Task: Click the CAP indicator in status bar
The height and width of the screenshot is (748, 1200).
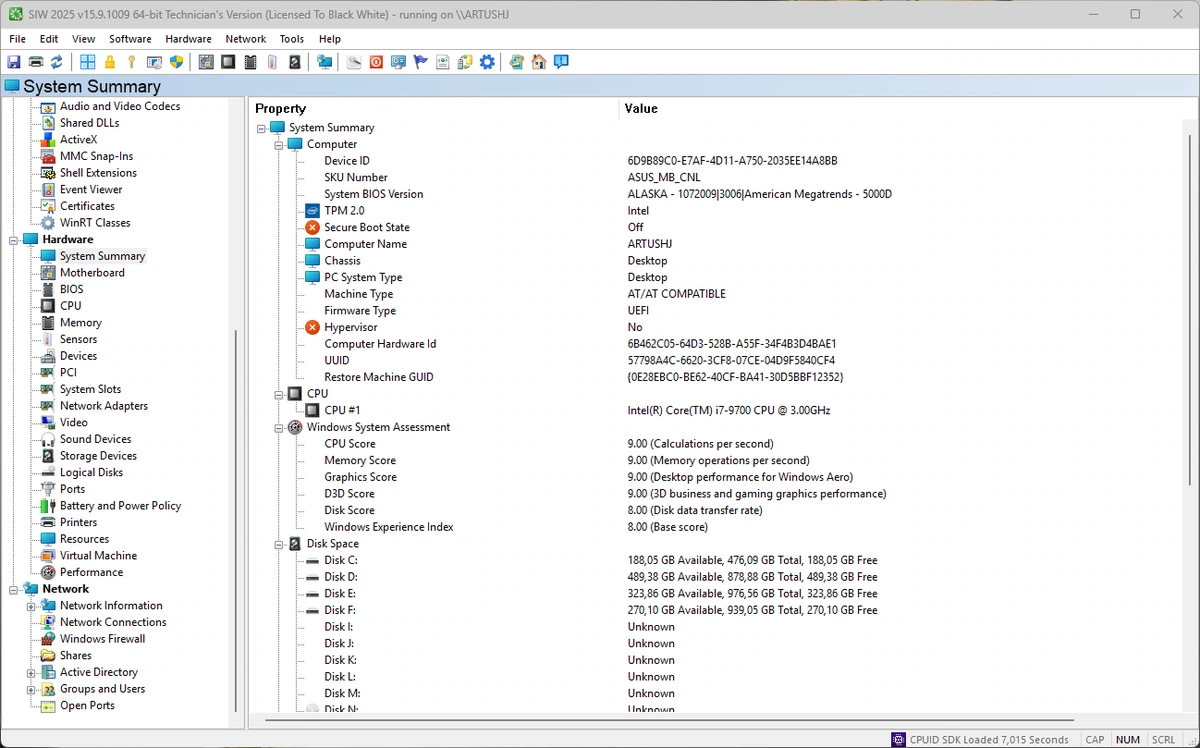Action: point(1095,740)
